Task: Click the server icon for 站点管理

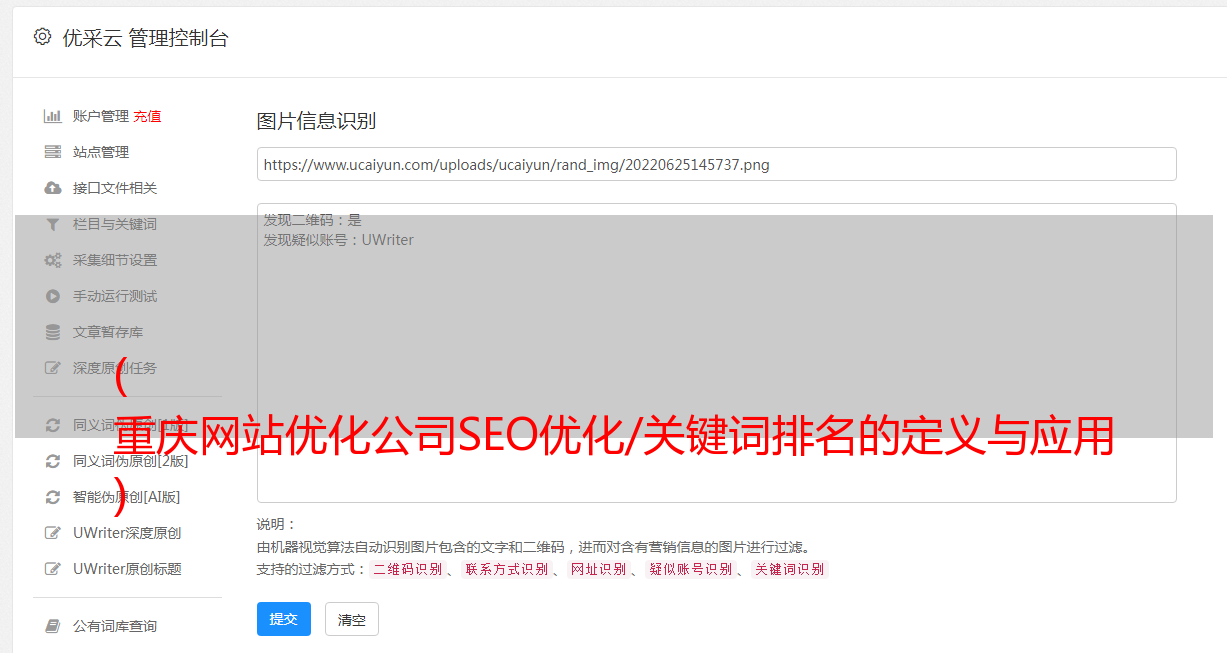Action: (x=53, y=152)
